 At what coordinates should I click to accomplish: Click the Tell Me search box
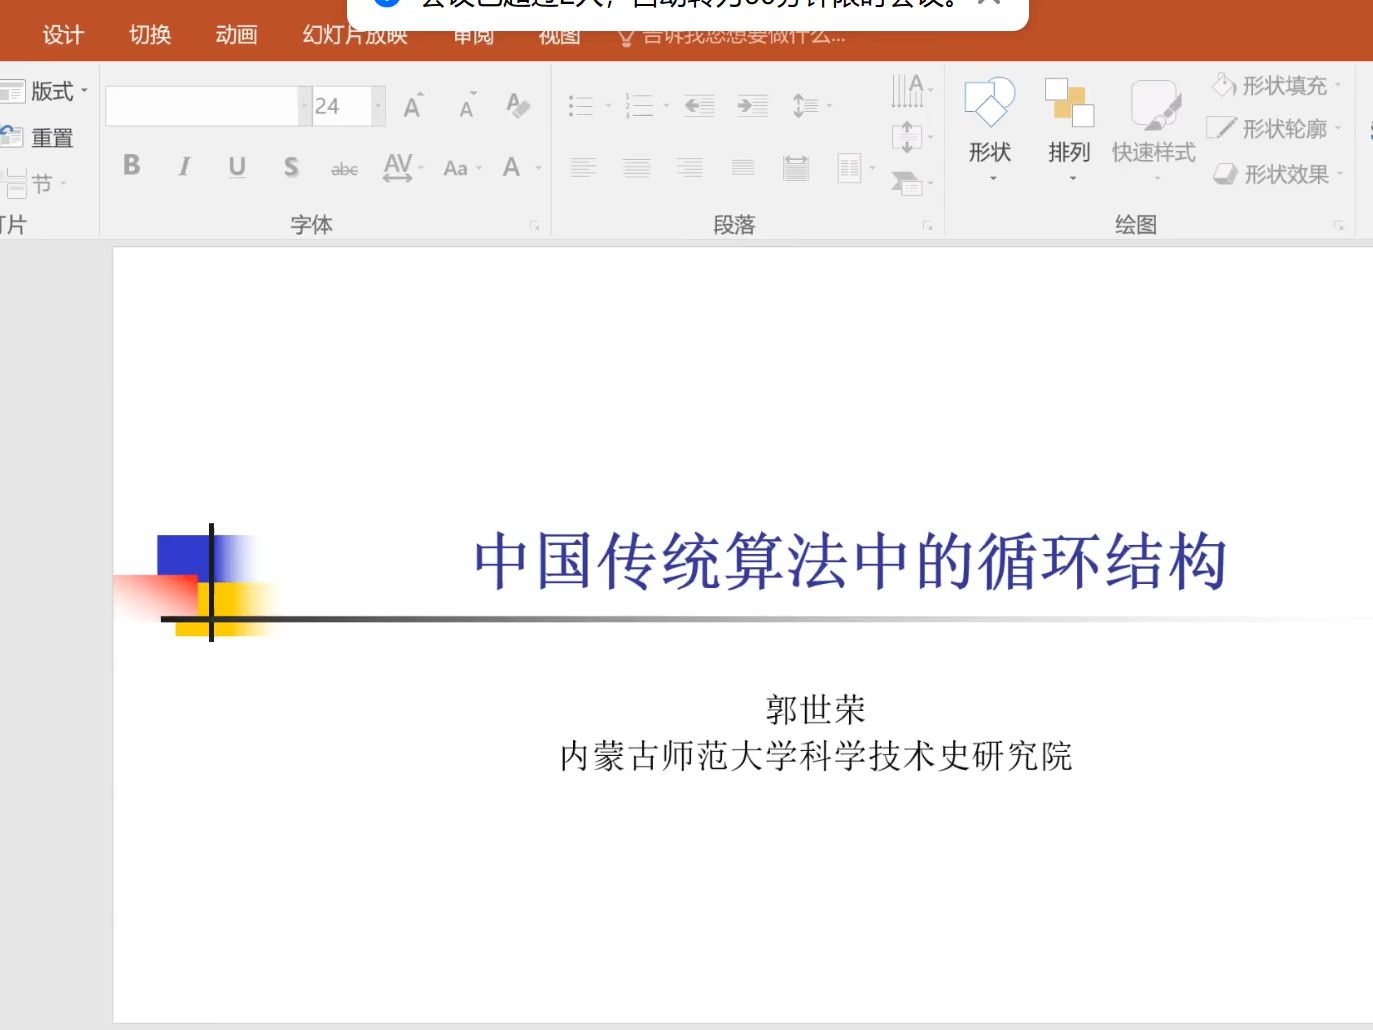click(732, 38)
